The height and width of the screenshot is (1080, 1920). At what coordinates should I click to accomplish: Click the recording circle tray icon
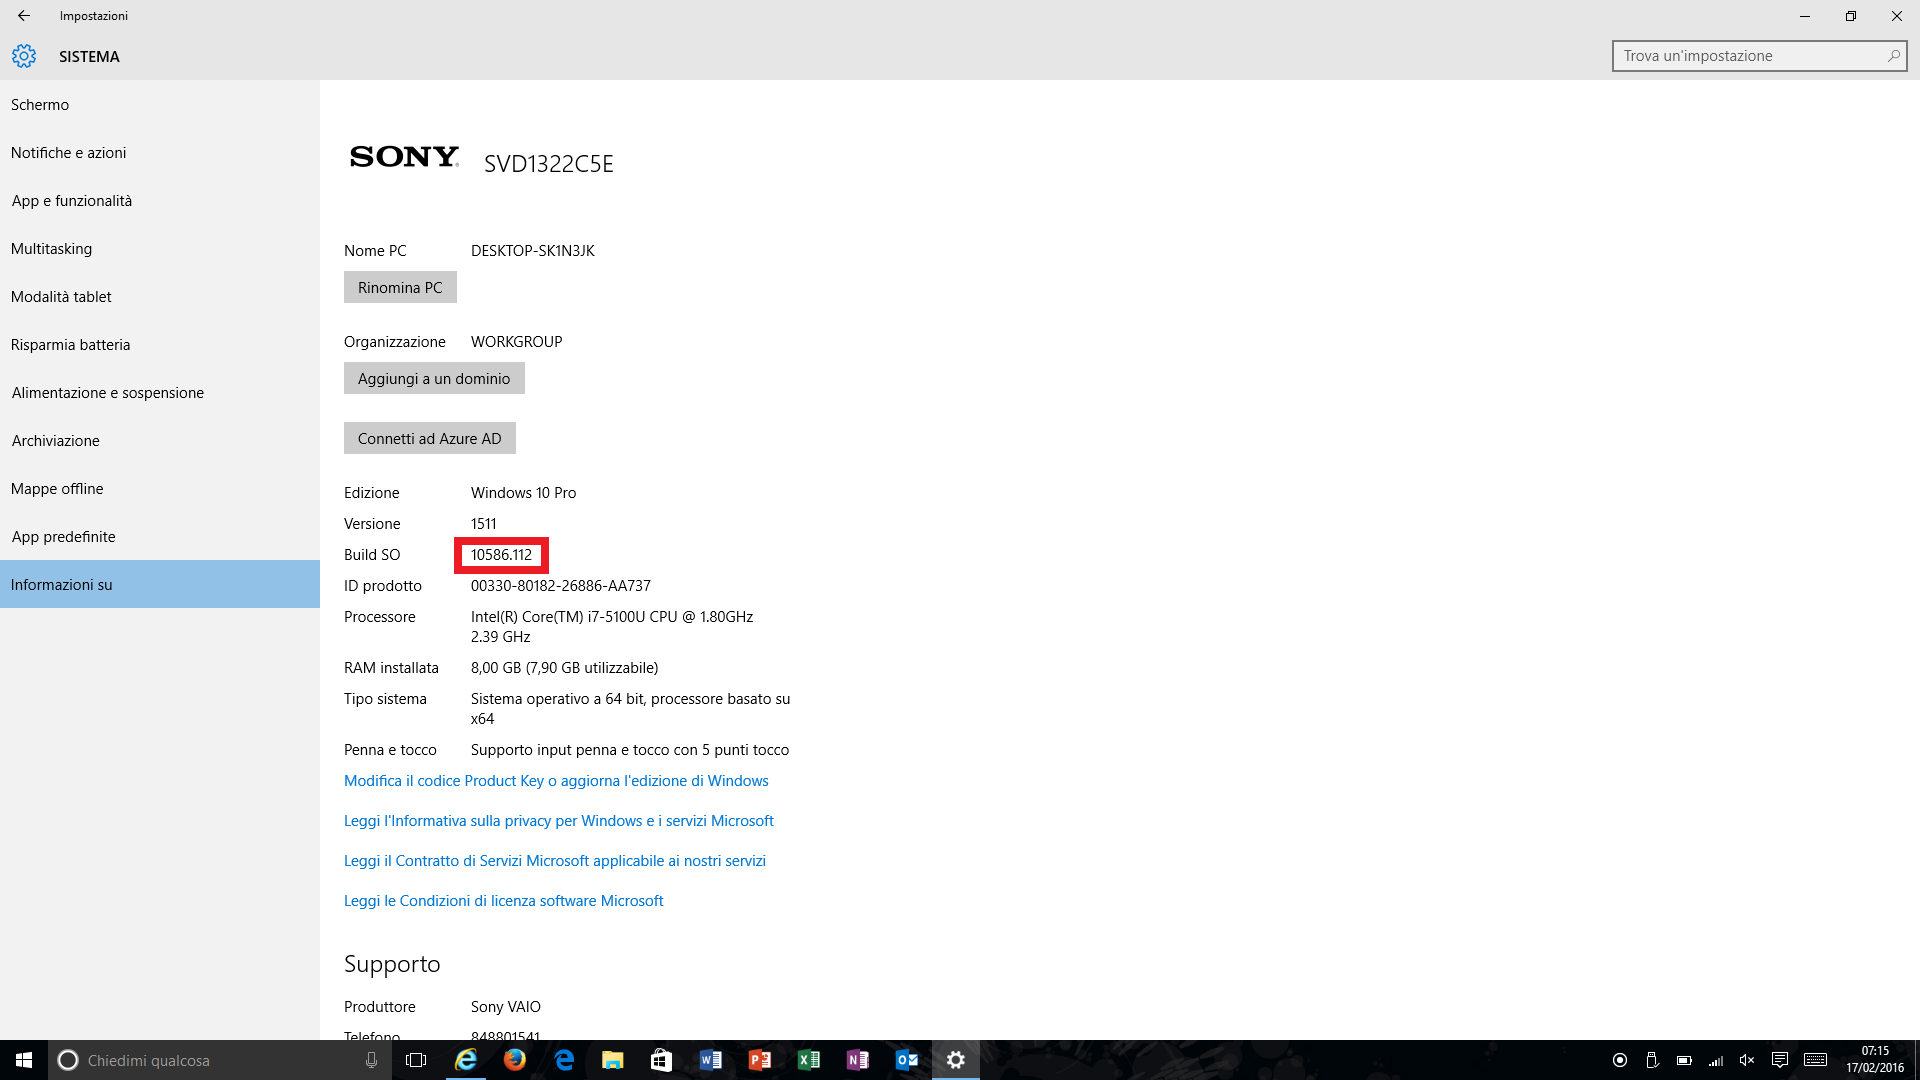tap(1620, 1060)
